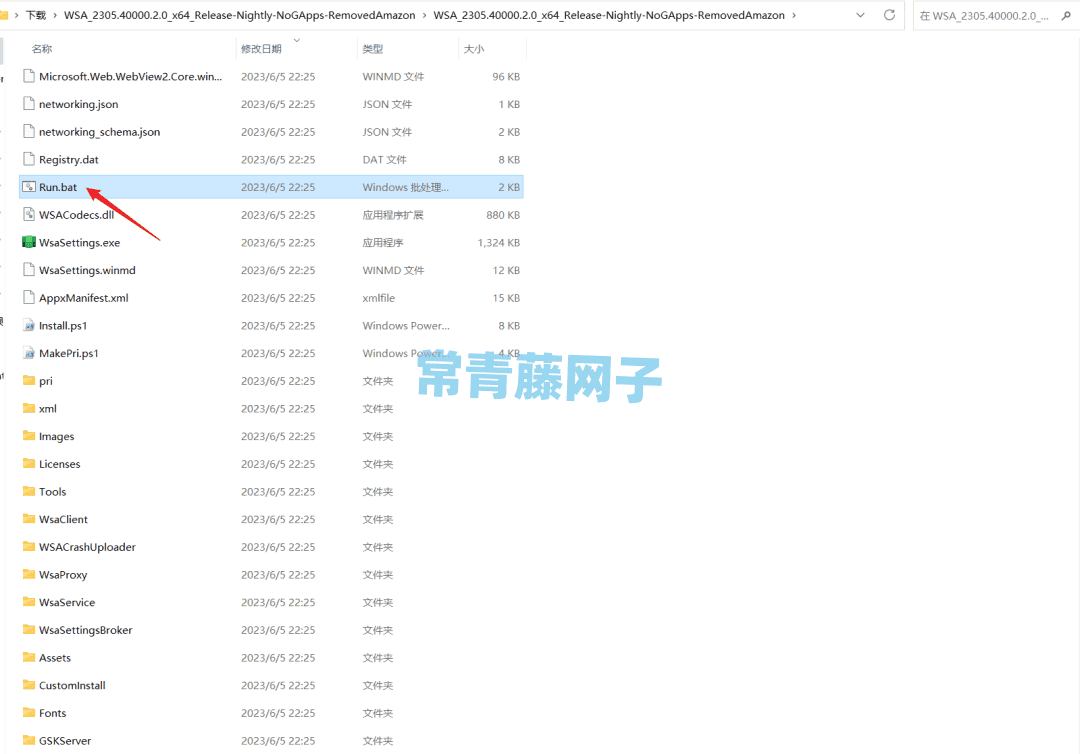1080x754 pixels.
Task: Click the Install.ps1 PowerShell script icon
Action: click(29, 326)
